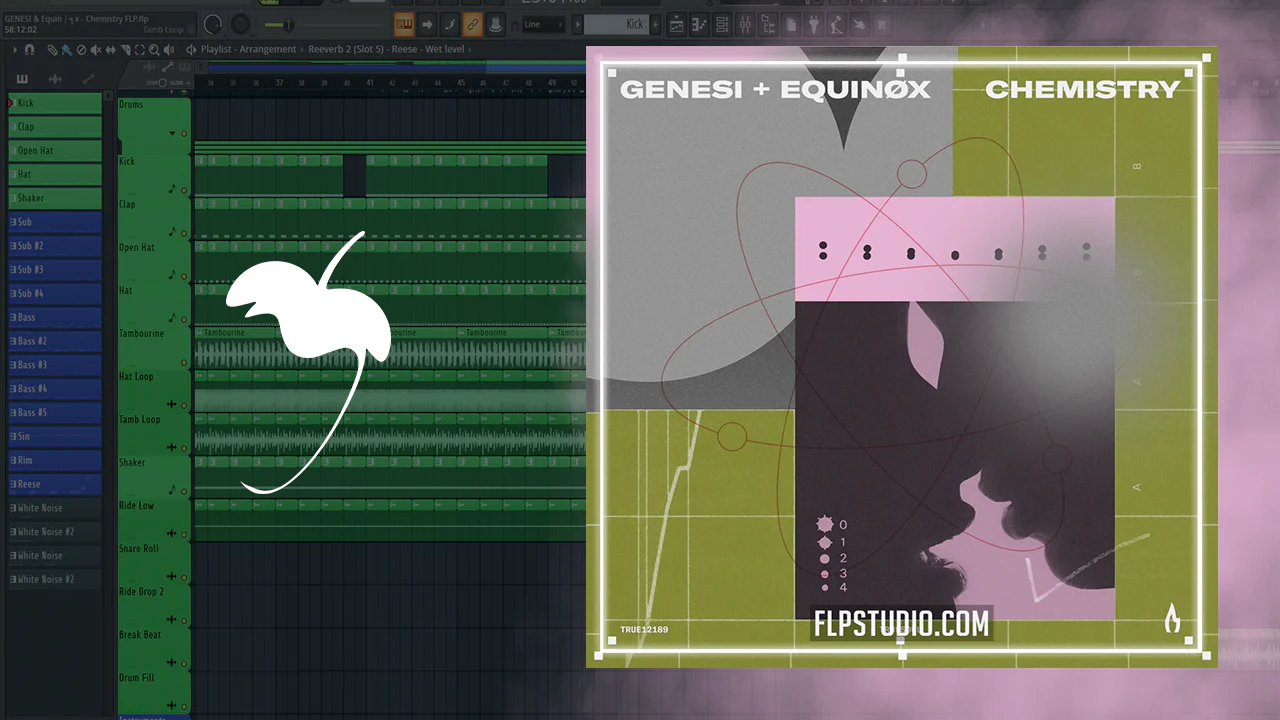Image resolution: width=1280 pixels, height=720 pixels.
Task: Select the Mute tool speaker icon
Action: pyautogui.click(x=96, y=49)
